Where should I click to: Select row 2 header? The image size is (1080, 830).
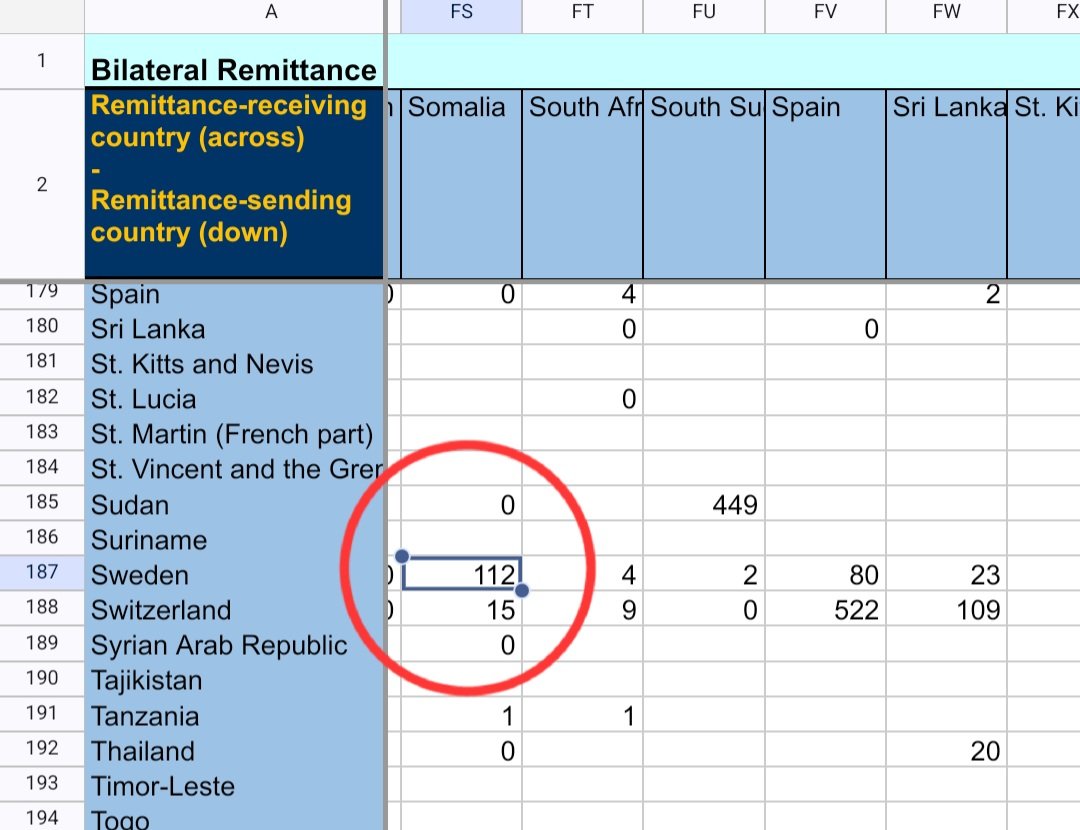pos(42,184)
